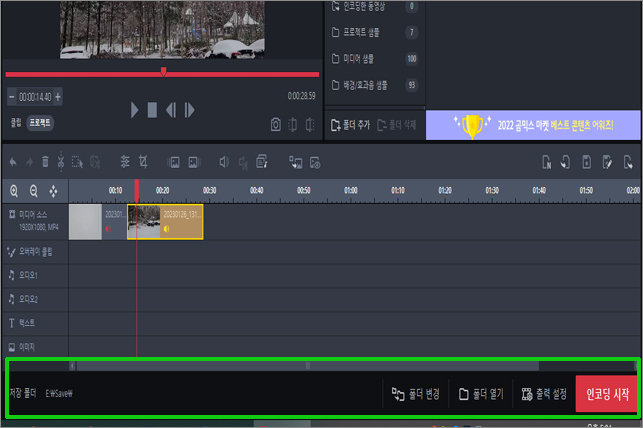Delete the selected clip with trash icon
The width and height of the screenshot is (643, 428).
pyautogui.click(x=46, y=162)
